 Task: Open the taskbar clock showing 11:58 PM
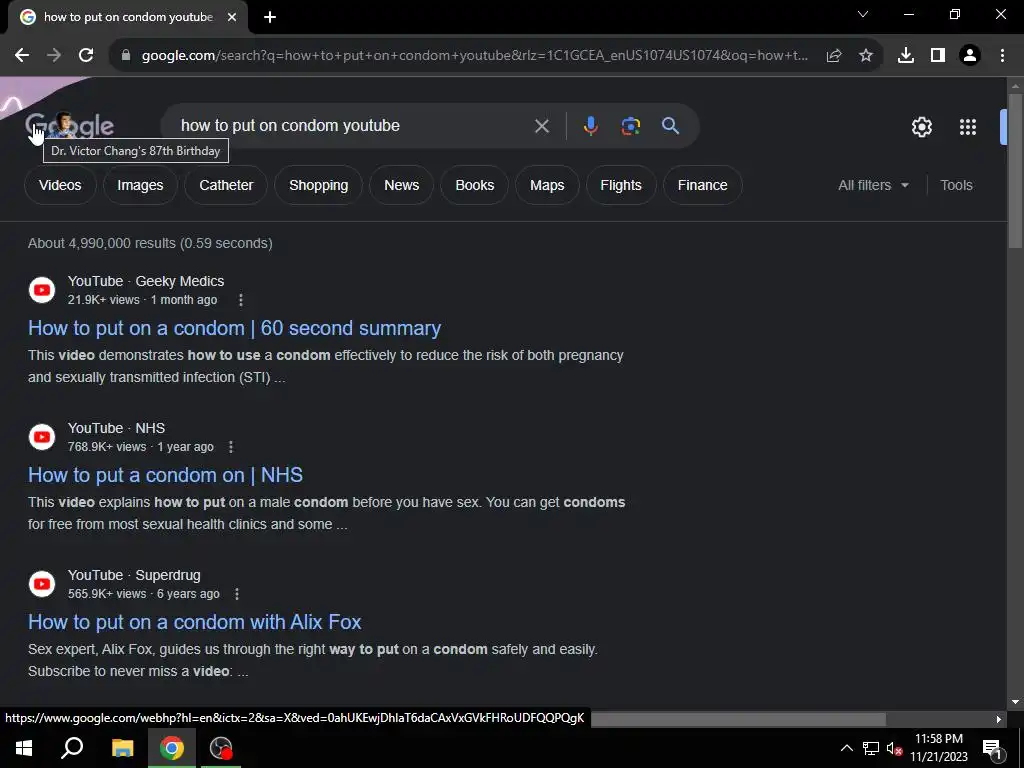coord(939,748)
